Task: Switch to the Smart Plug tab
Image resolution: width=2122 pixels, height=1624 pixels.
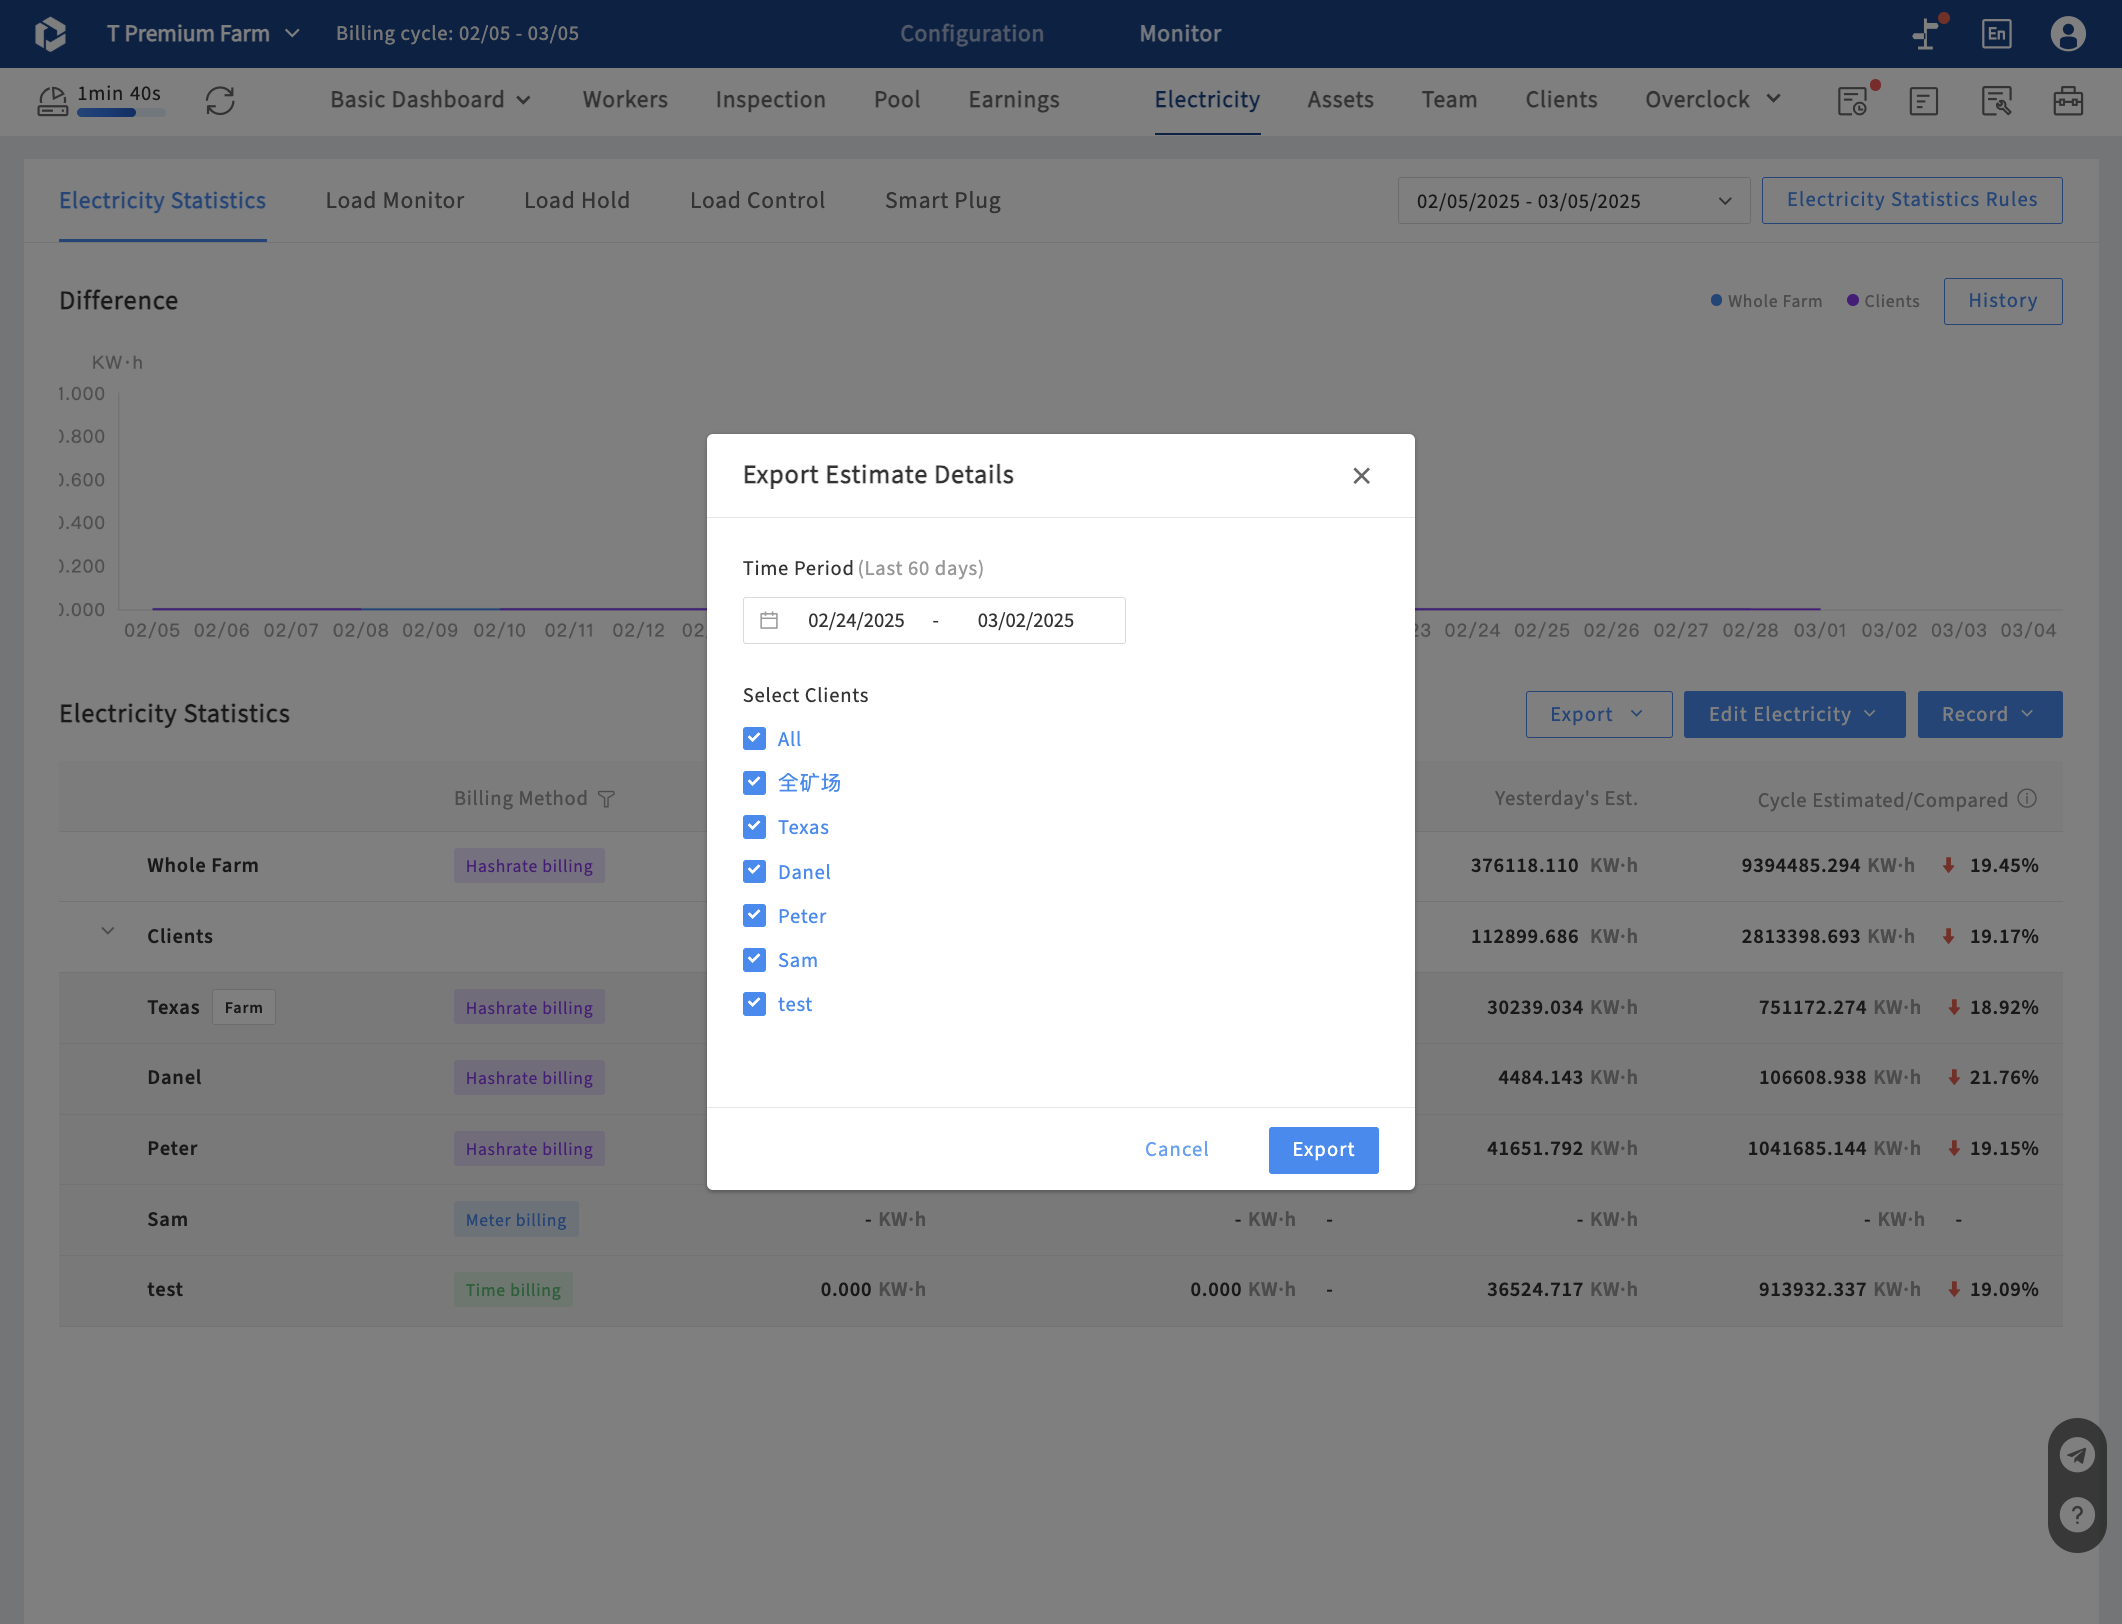Action: 942,201
